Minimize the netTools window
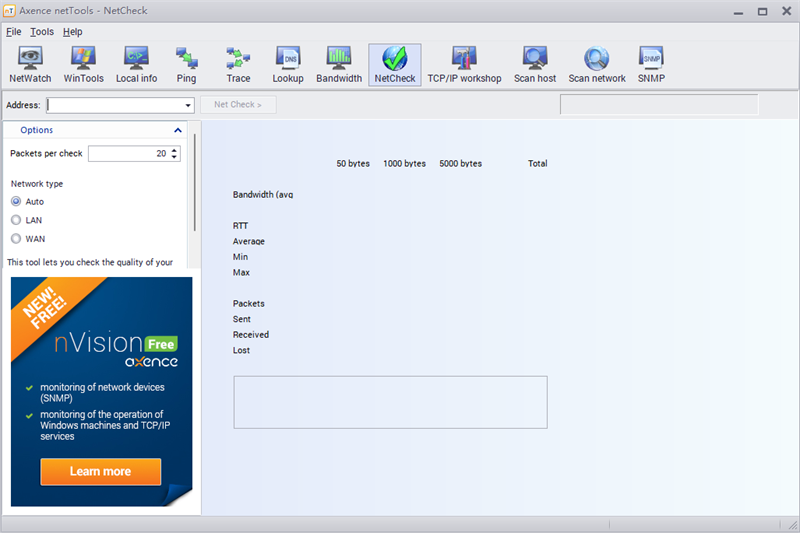 (x=738, y=11)
